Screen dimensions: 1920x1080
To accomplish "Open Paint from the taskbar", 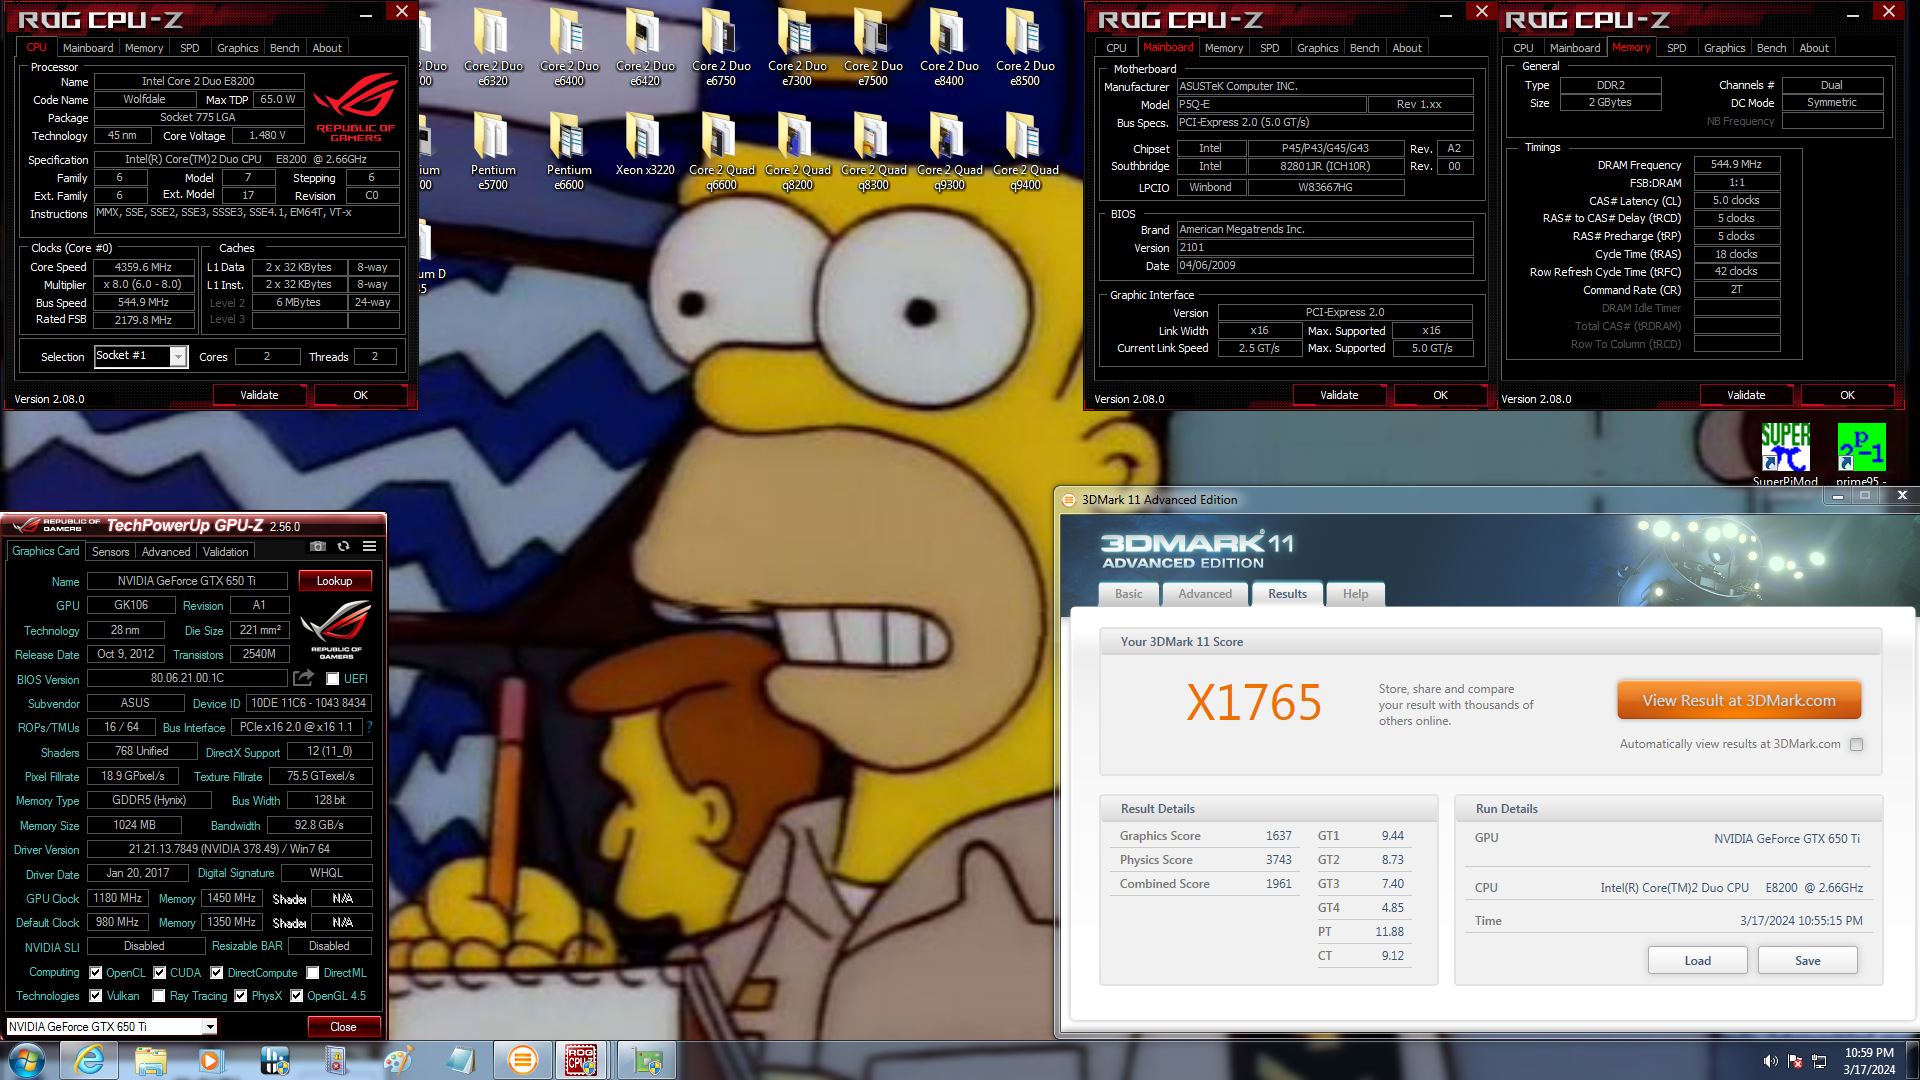I will point(398,1060).
